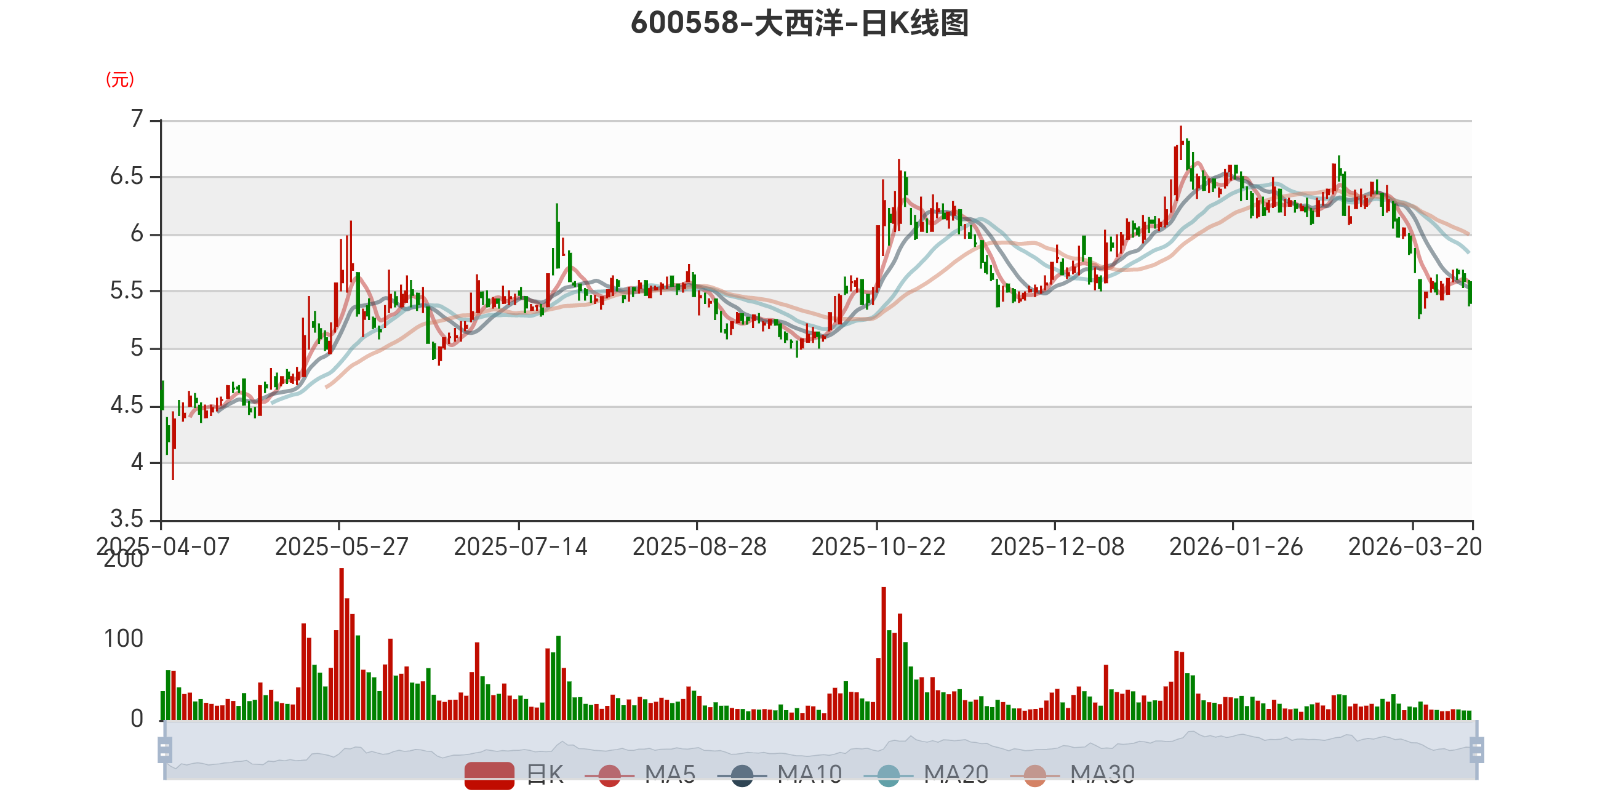The image size is (1600, 800).
Task: Click the 5.5 price axis label
Action: [127, 291]
